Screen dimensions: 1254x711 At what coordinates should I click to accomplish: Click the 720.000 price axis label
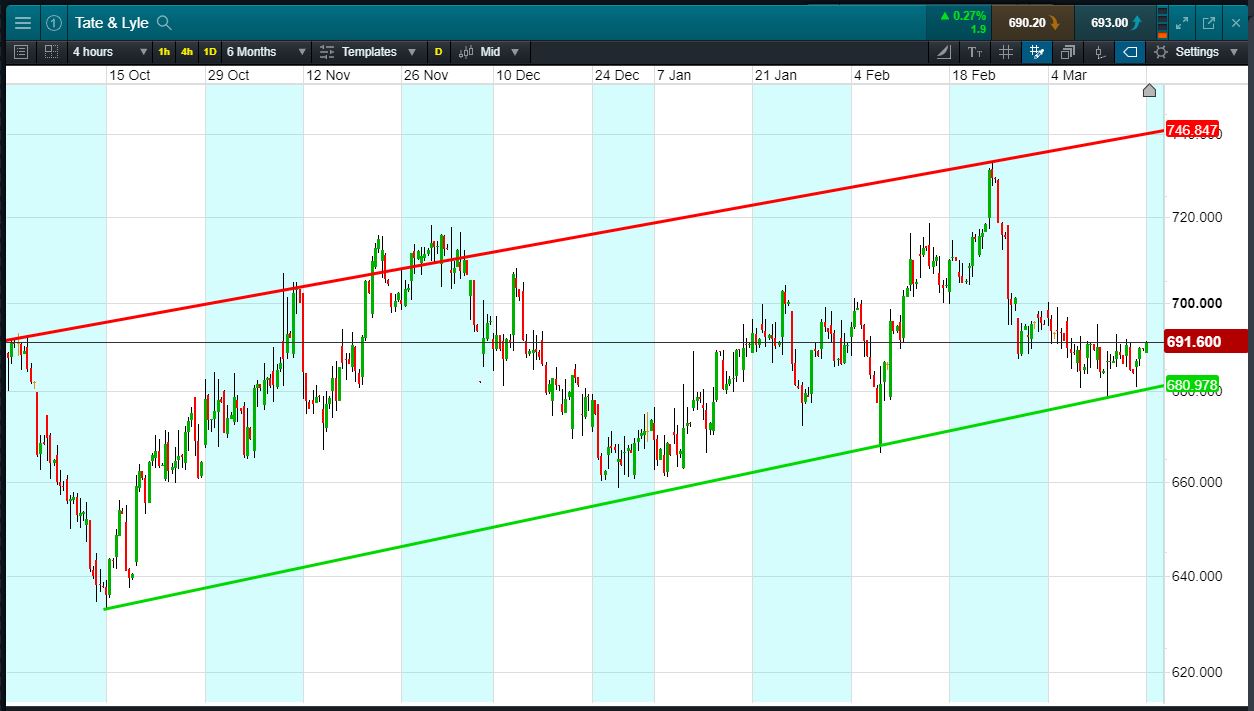tap(1196, 216)
